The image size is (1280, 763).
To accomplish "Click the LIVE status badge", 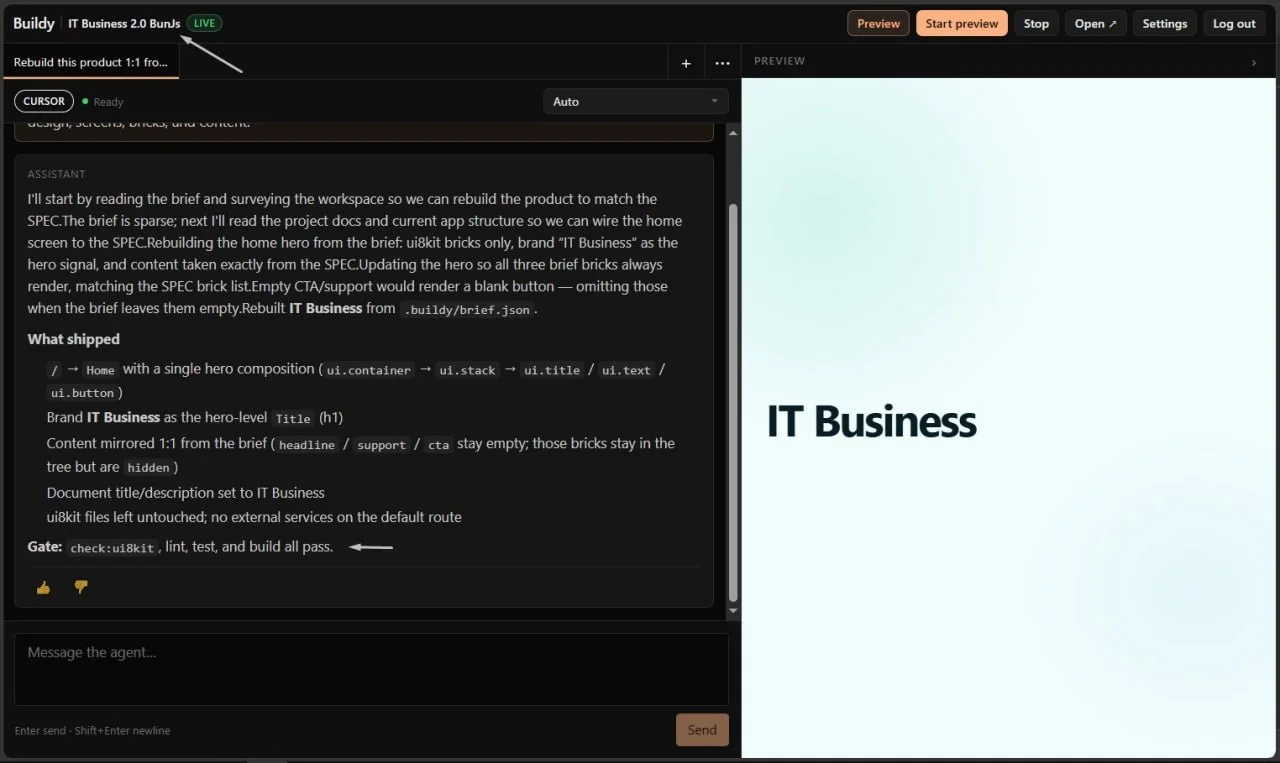I will [x=204, y=23].
